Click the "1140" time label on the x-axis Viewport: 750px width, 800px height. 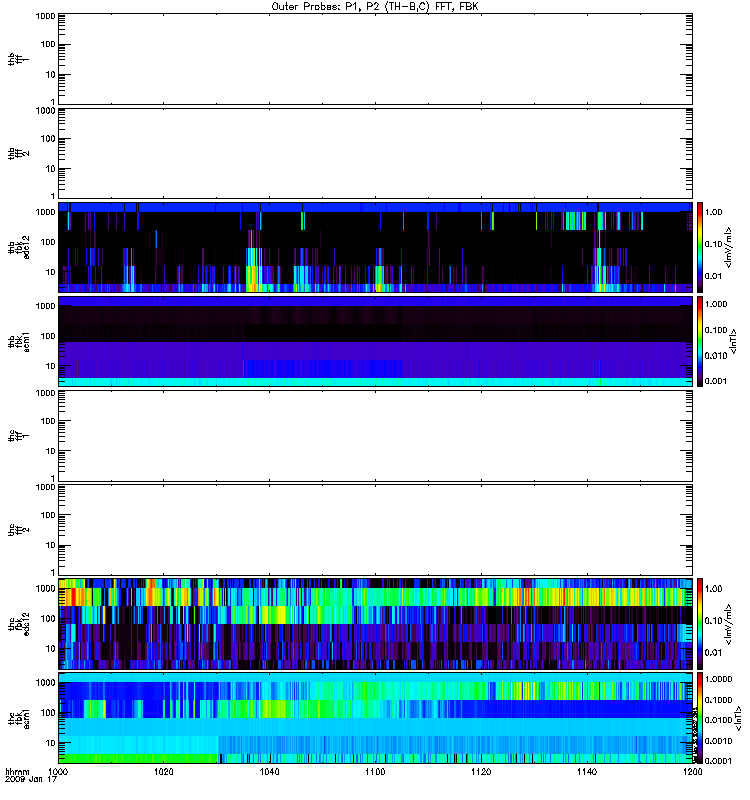[587, 772]
